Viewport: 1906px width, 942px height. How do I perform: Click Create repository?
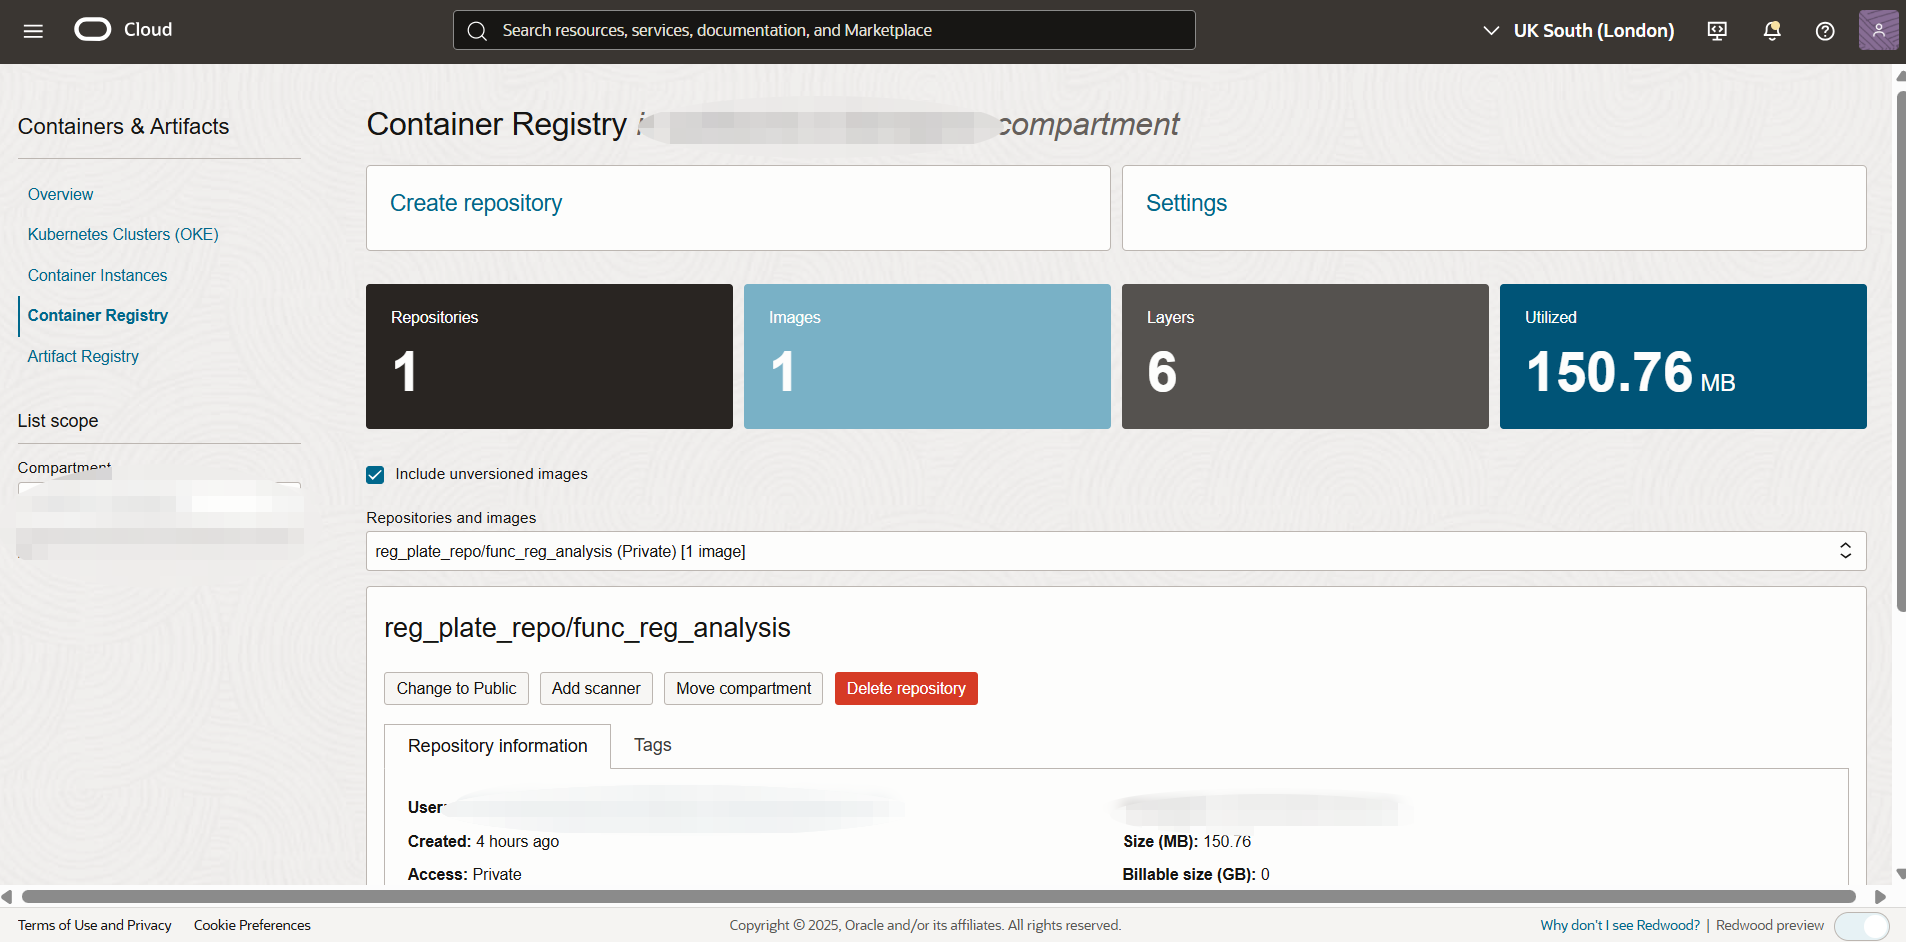tap(476, 203)
